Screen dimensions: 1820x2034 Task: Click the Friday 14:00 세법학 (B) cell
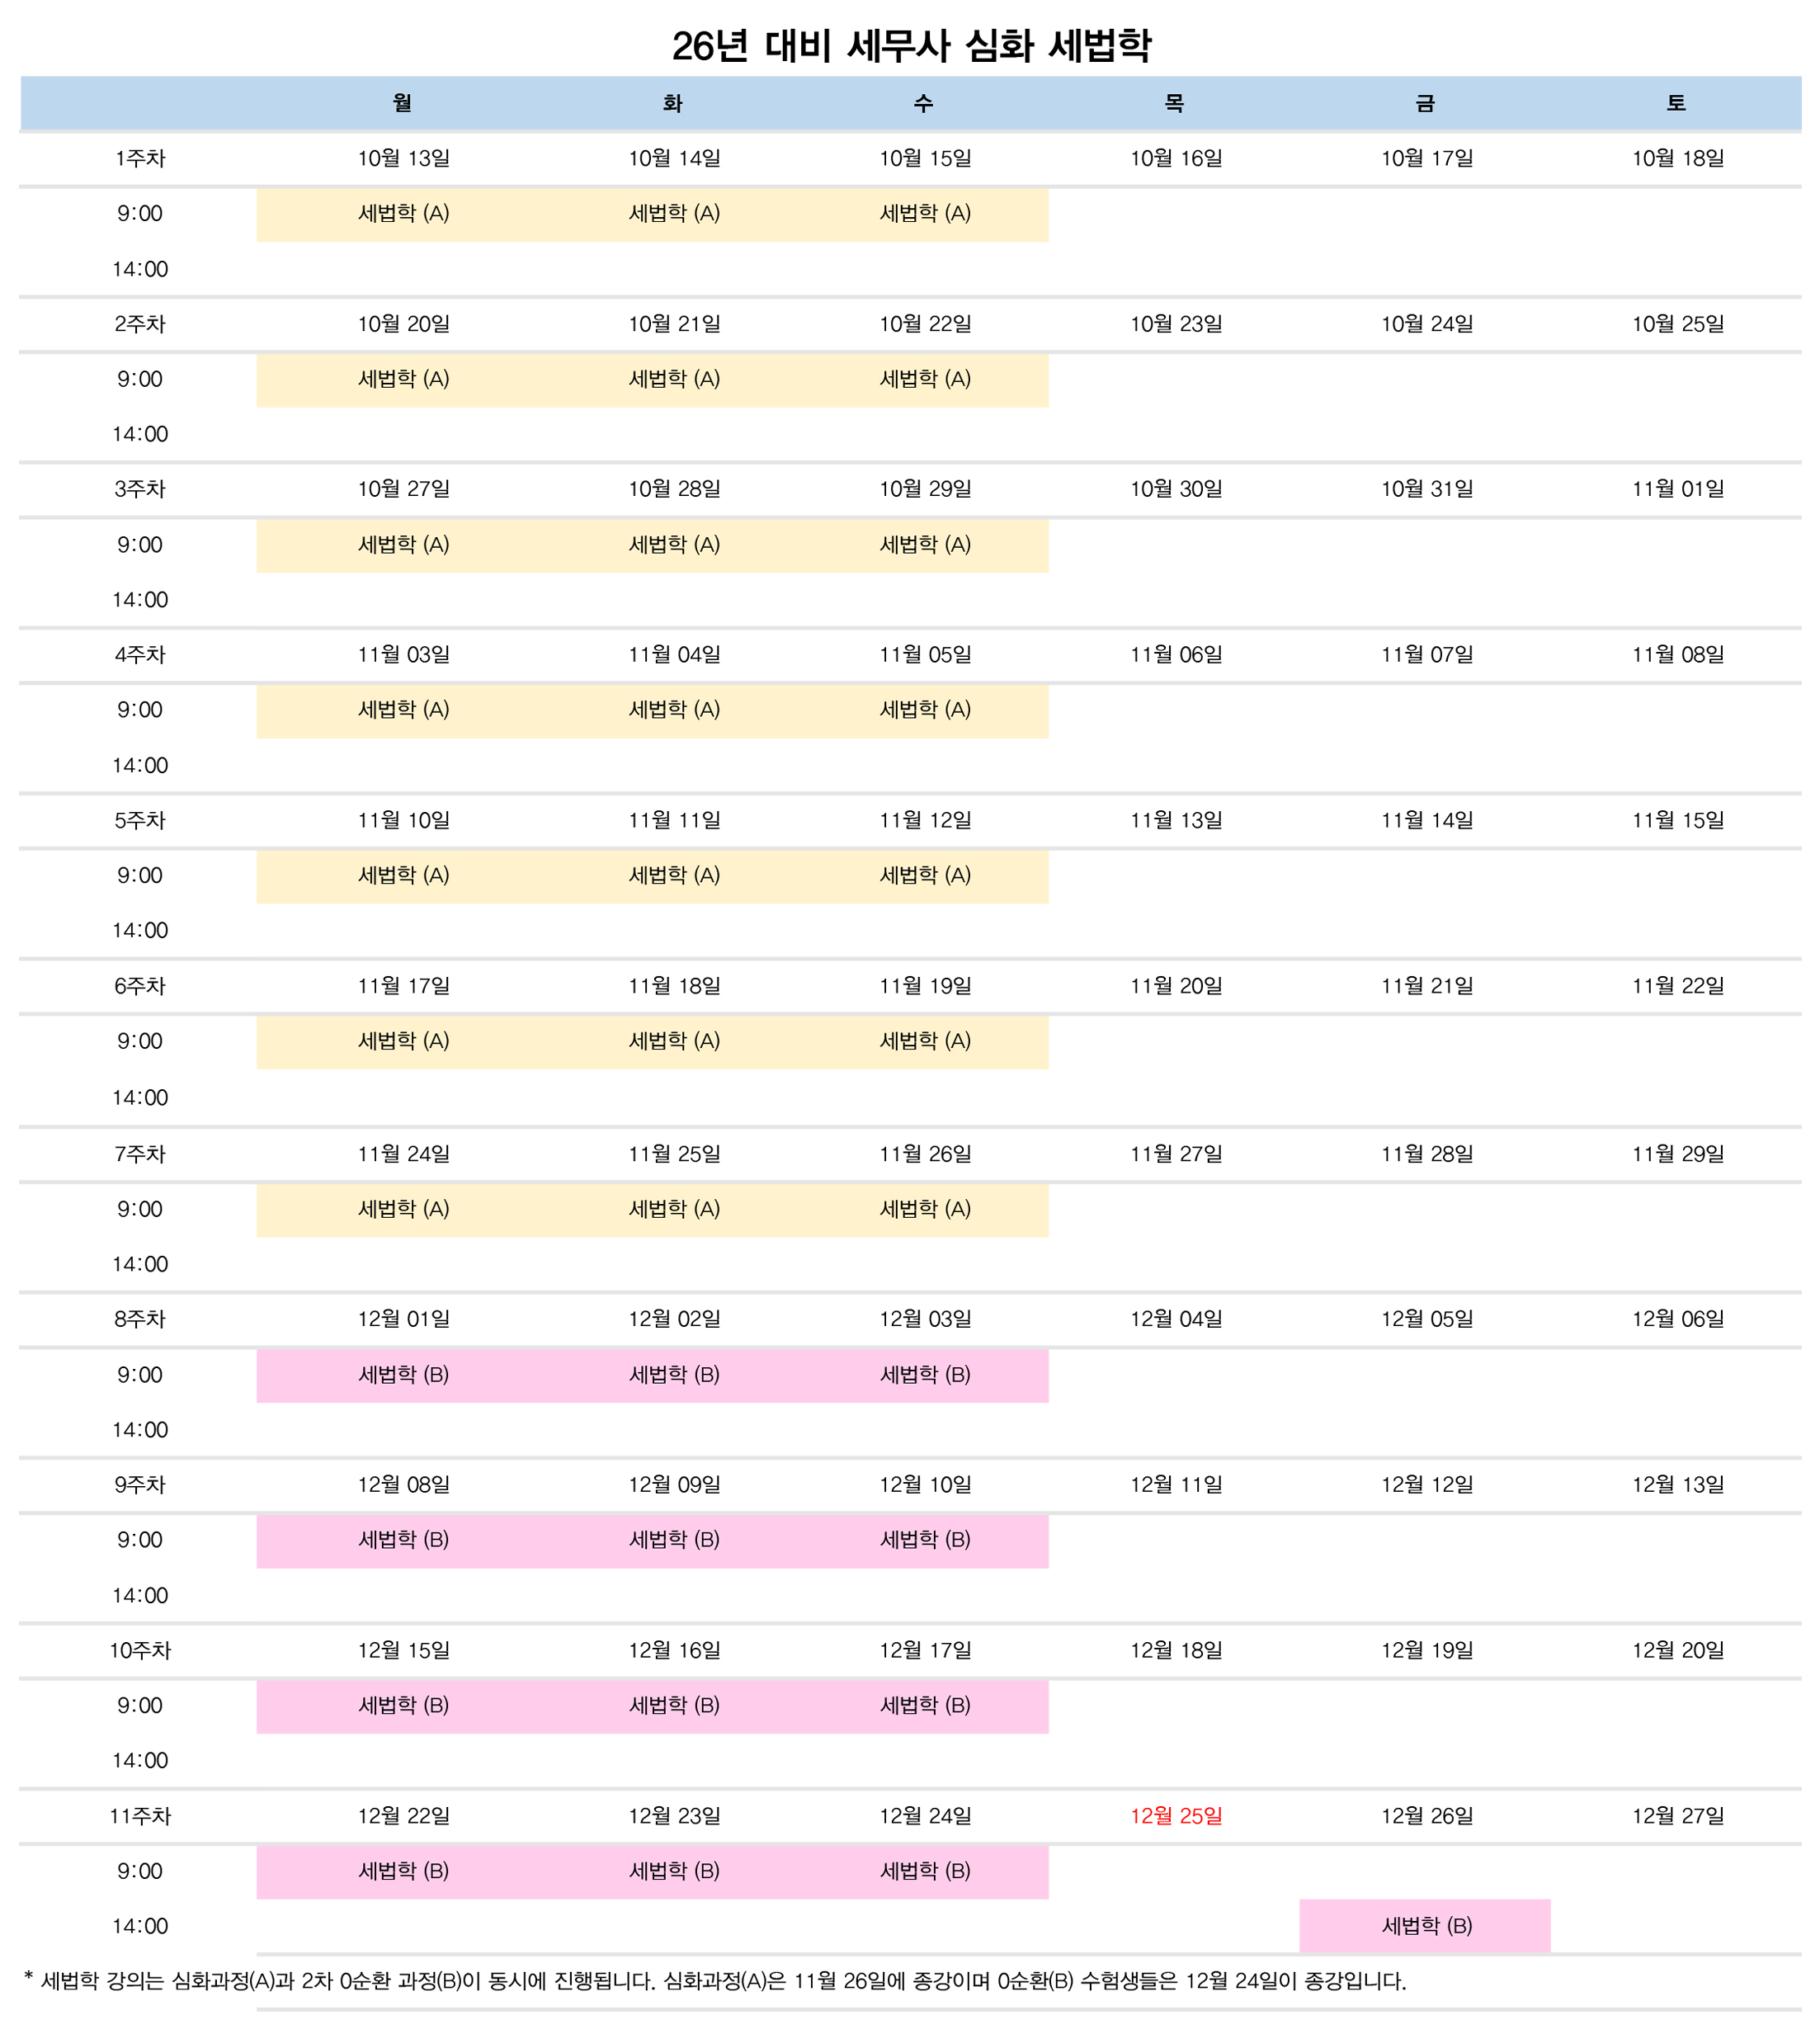(1426, 1926)
